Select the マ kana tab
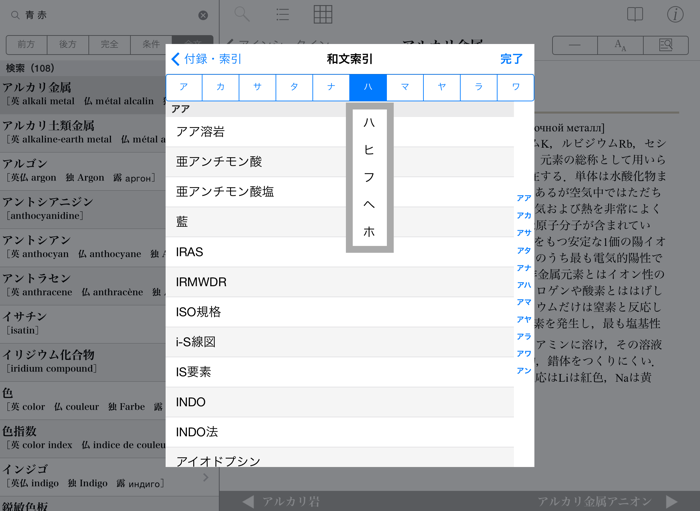The width and height of the screenshot is (700, 511). 405,87
